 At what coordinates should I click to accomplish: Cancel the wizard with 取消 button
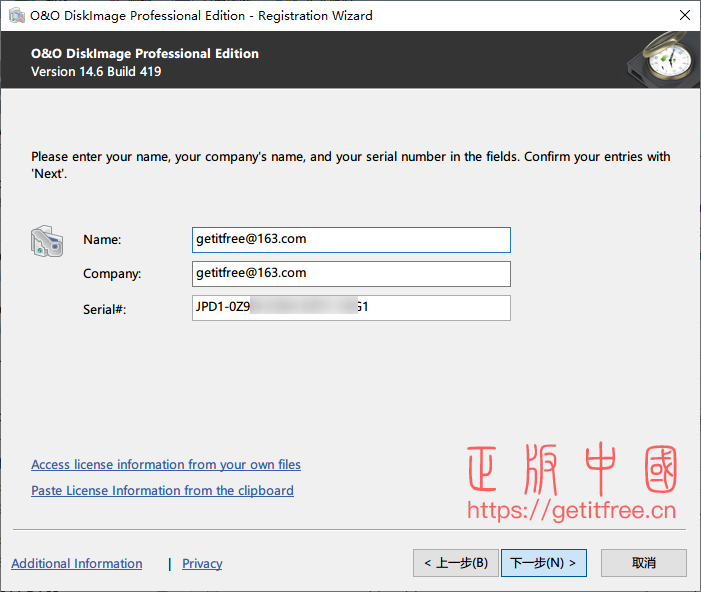coord(644,563)
